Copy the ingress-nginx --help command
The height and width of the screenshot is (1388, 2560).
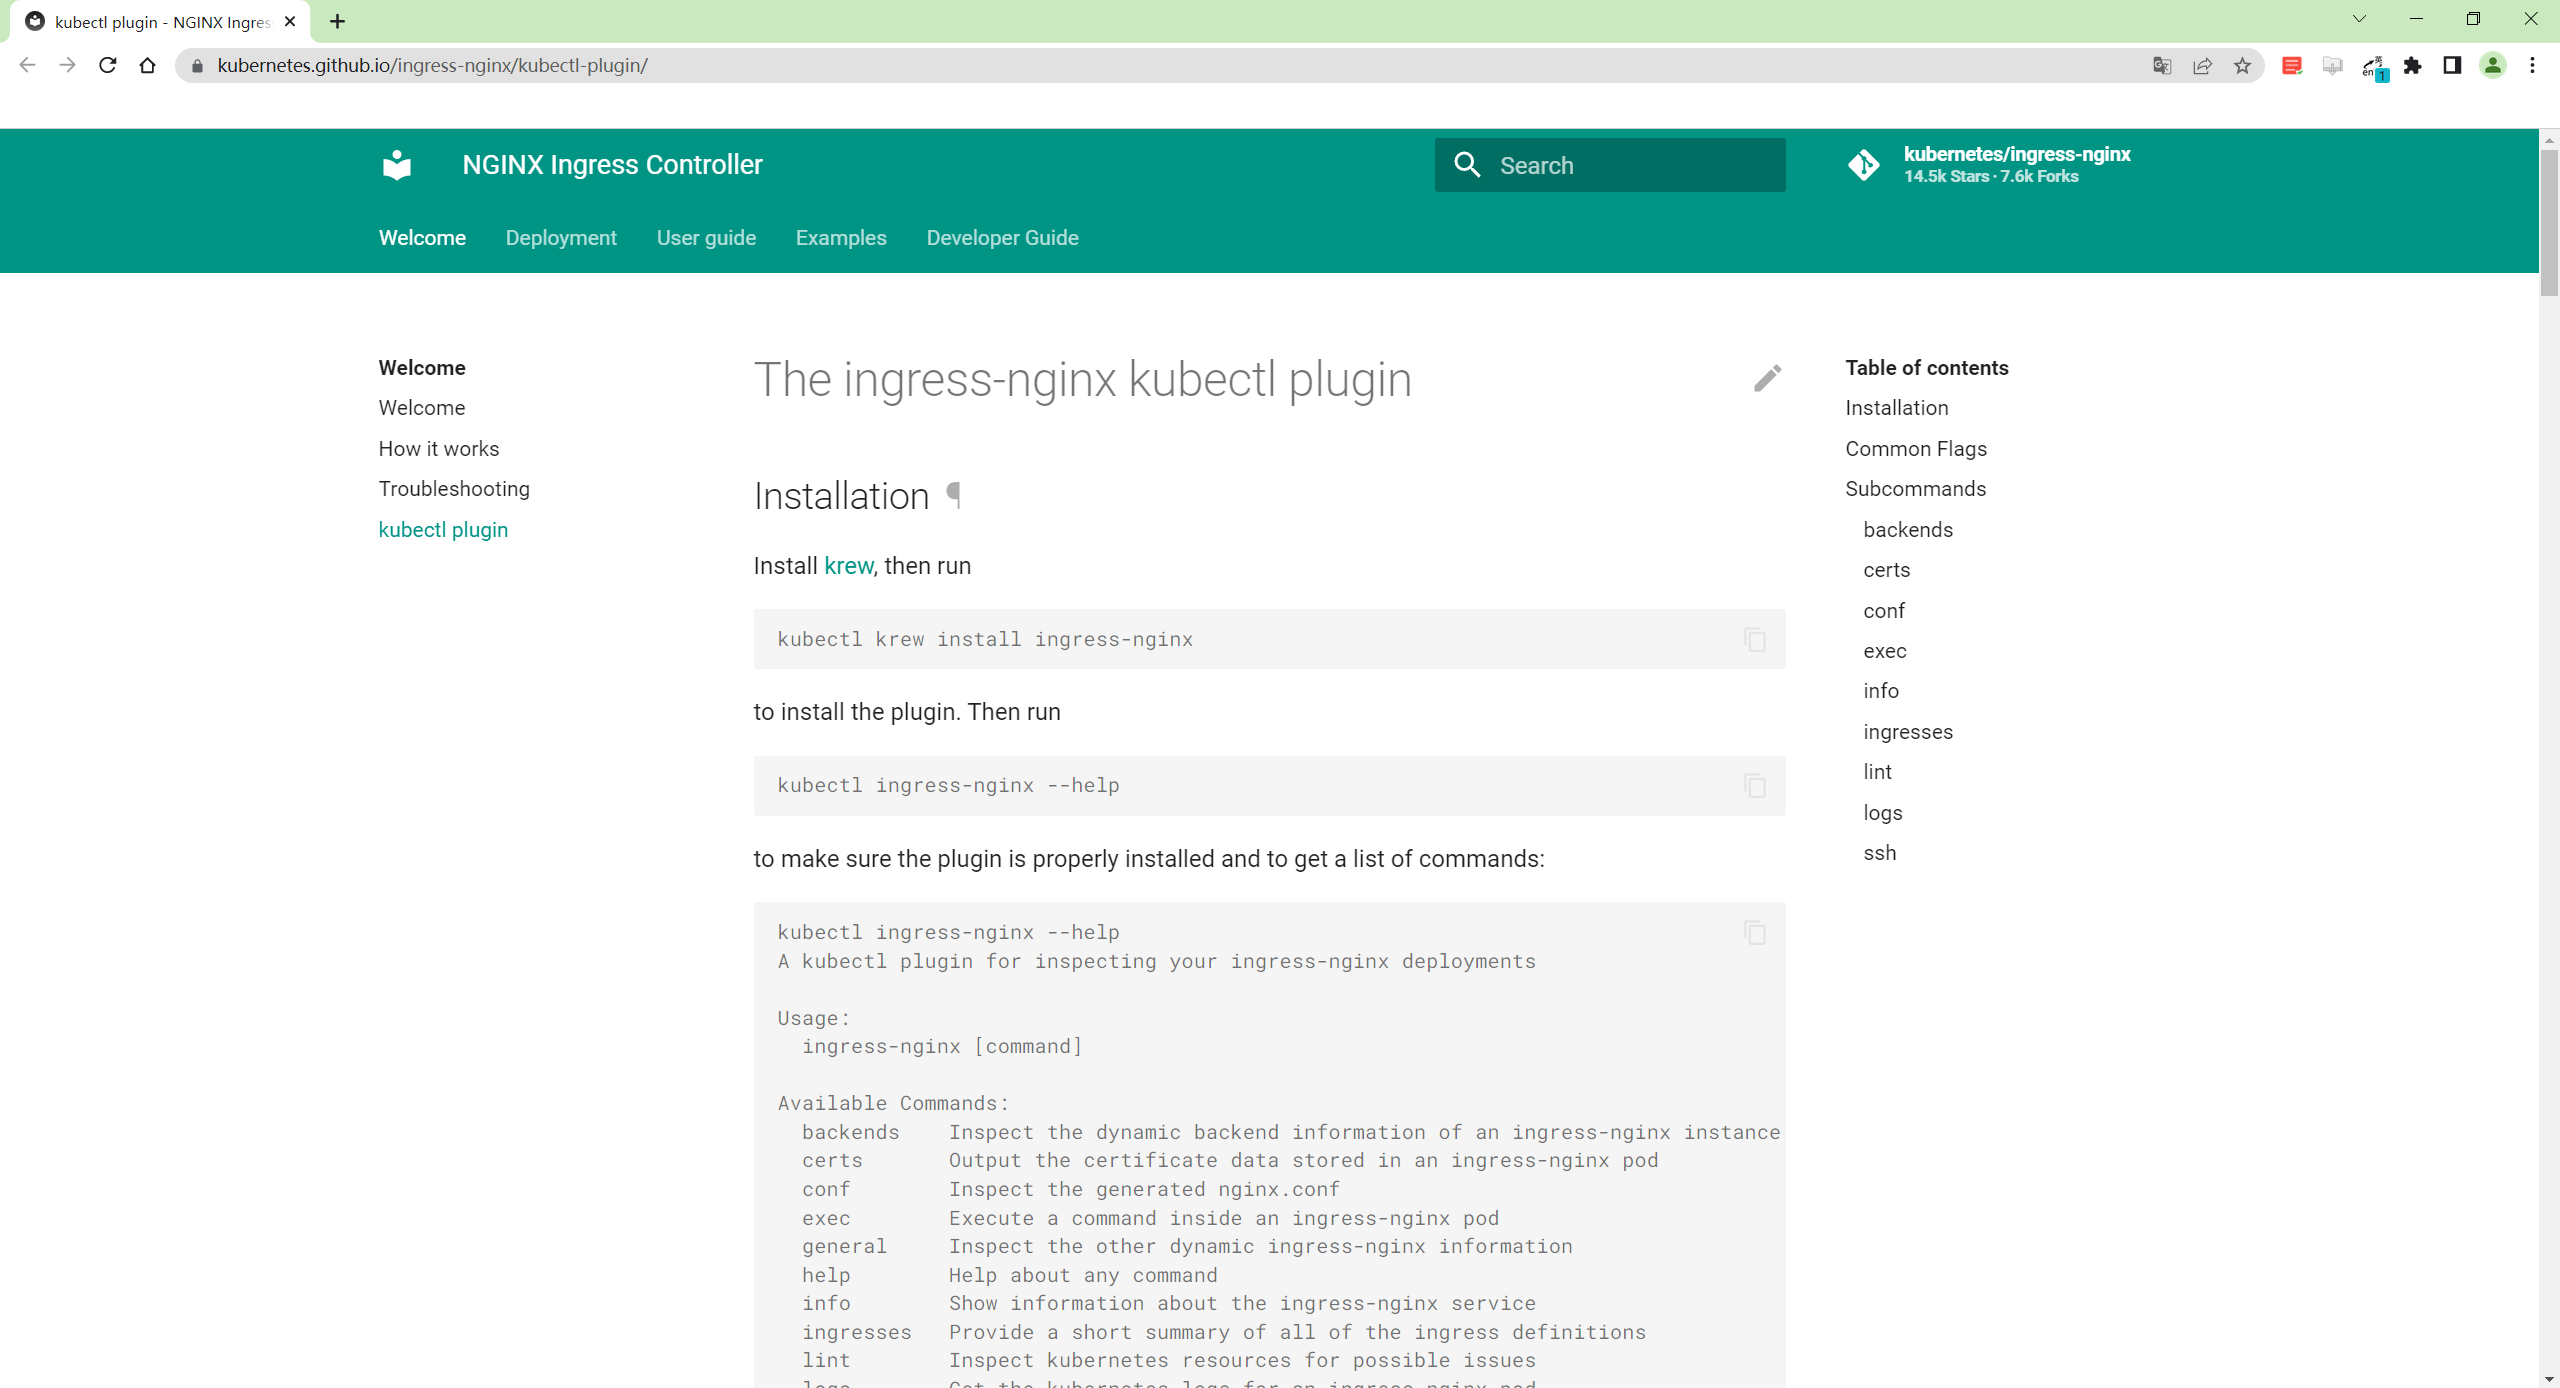(x=1754, y=786)
